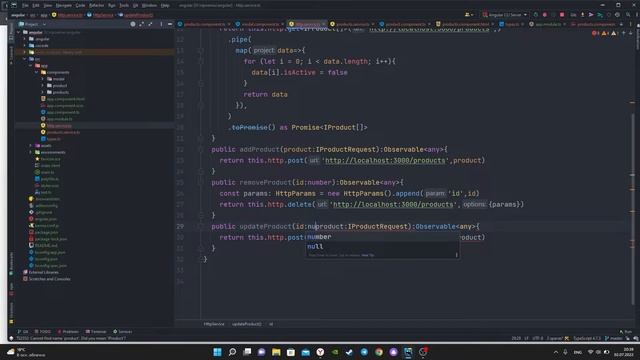The height and width of the screenshot is (360, 640).
Task: Expand the products folder
Action: pos(42,92)
